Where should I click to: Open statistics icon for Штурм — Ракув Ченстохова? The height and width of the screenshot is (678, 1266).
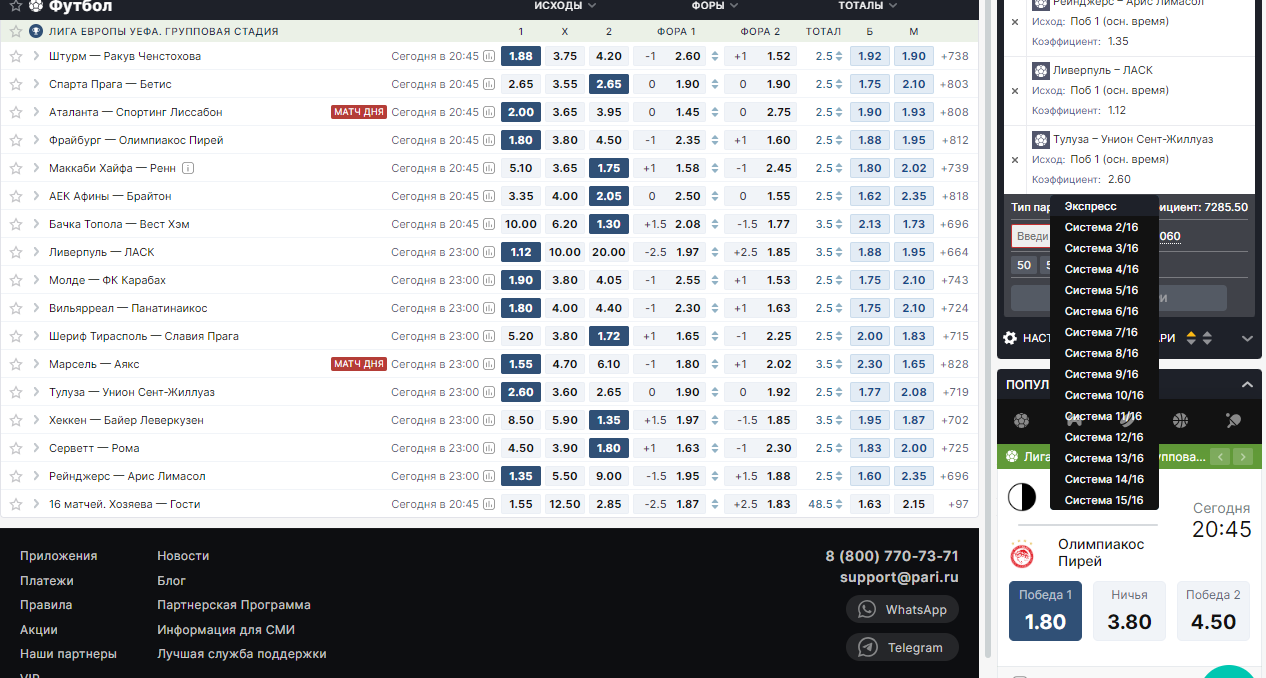click(489, 56)
